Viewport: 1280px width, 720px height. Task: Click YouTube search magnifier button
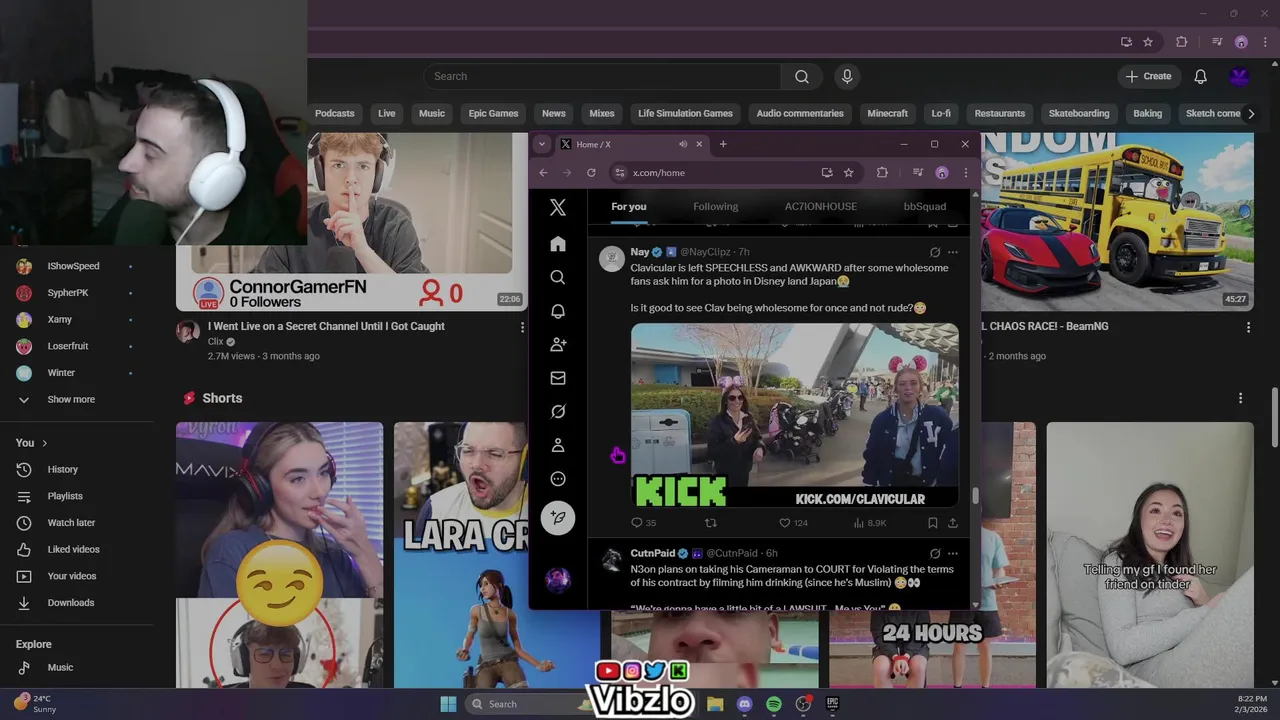pyautogui.click(x=802, y=76)
